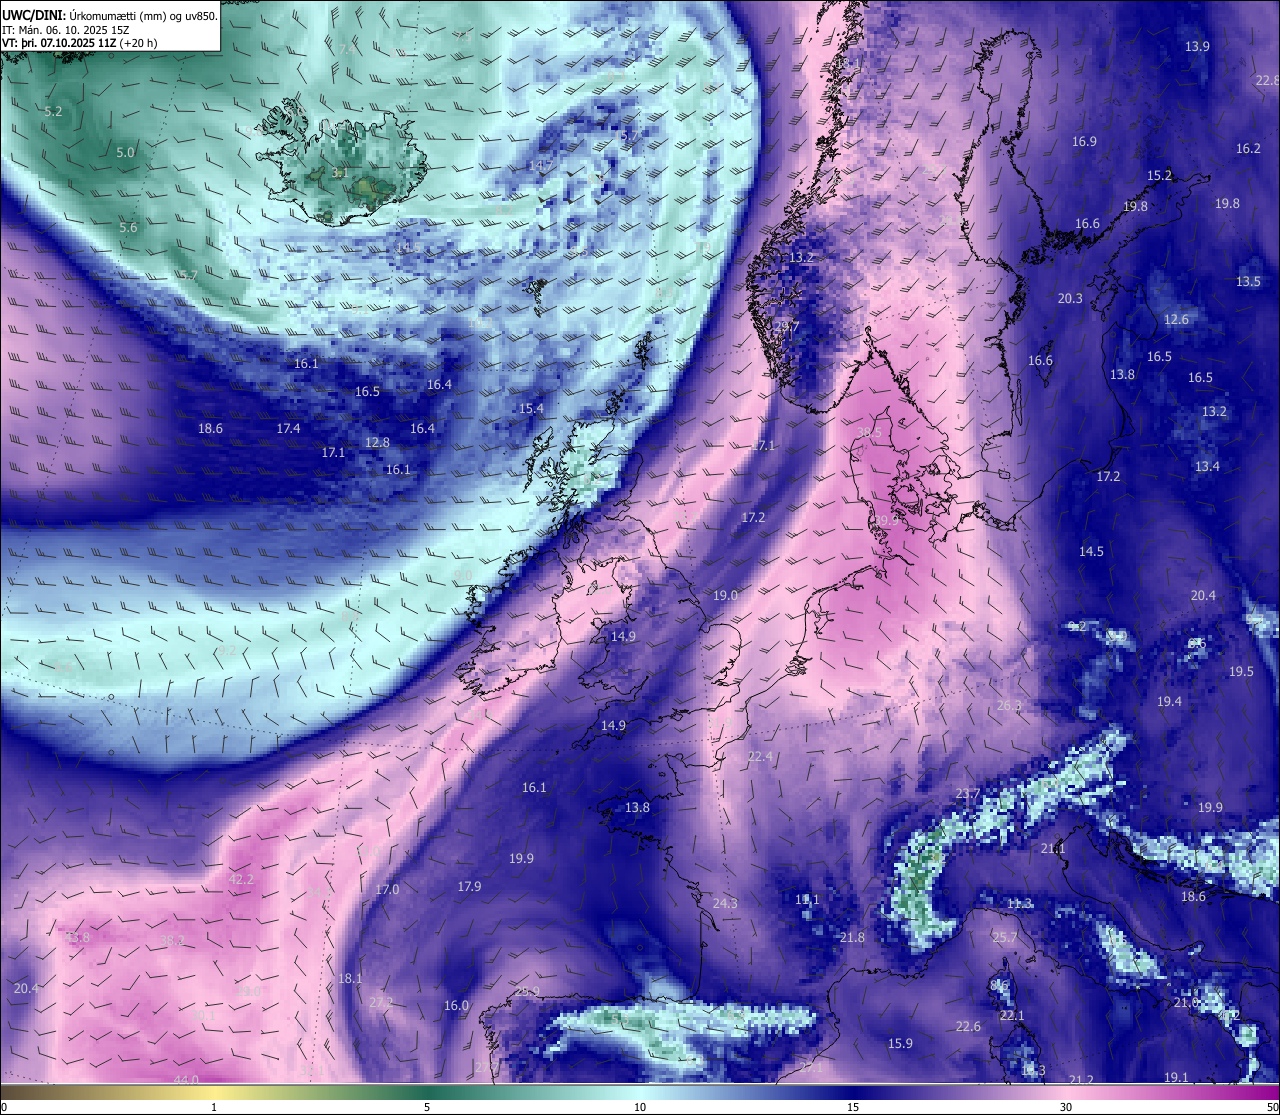Click the 5.2 value label
The height and width of the screenshot is (1115, 1280).
click(53, 111)
